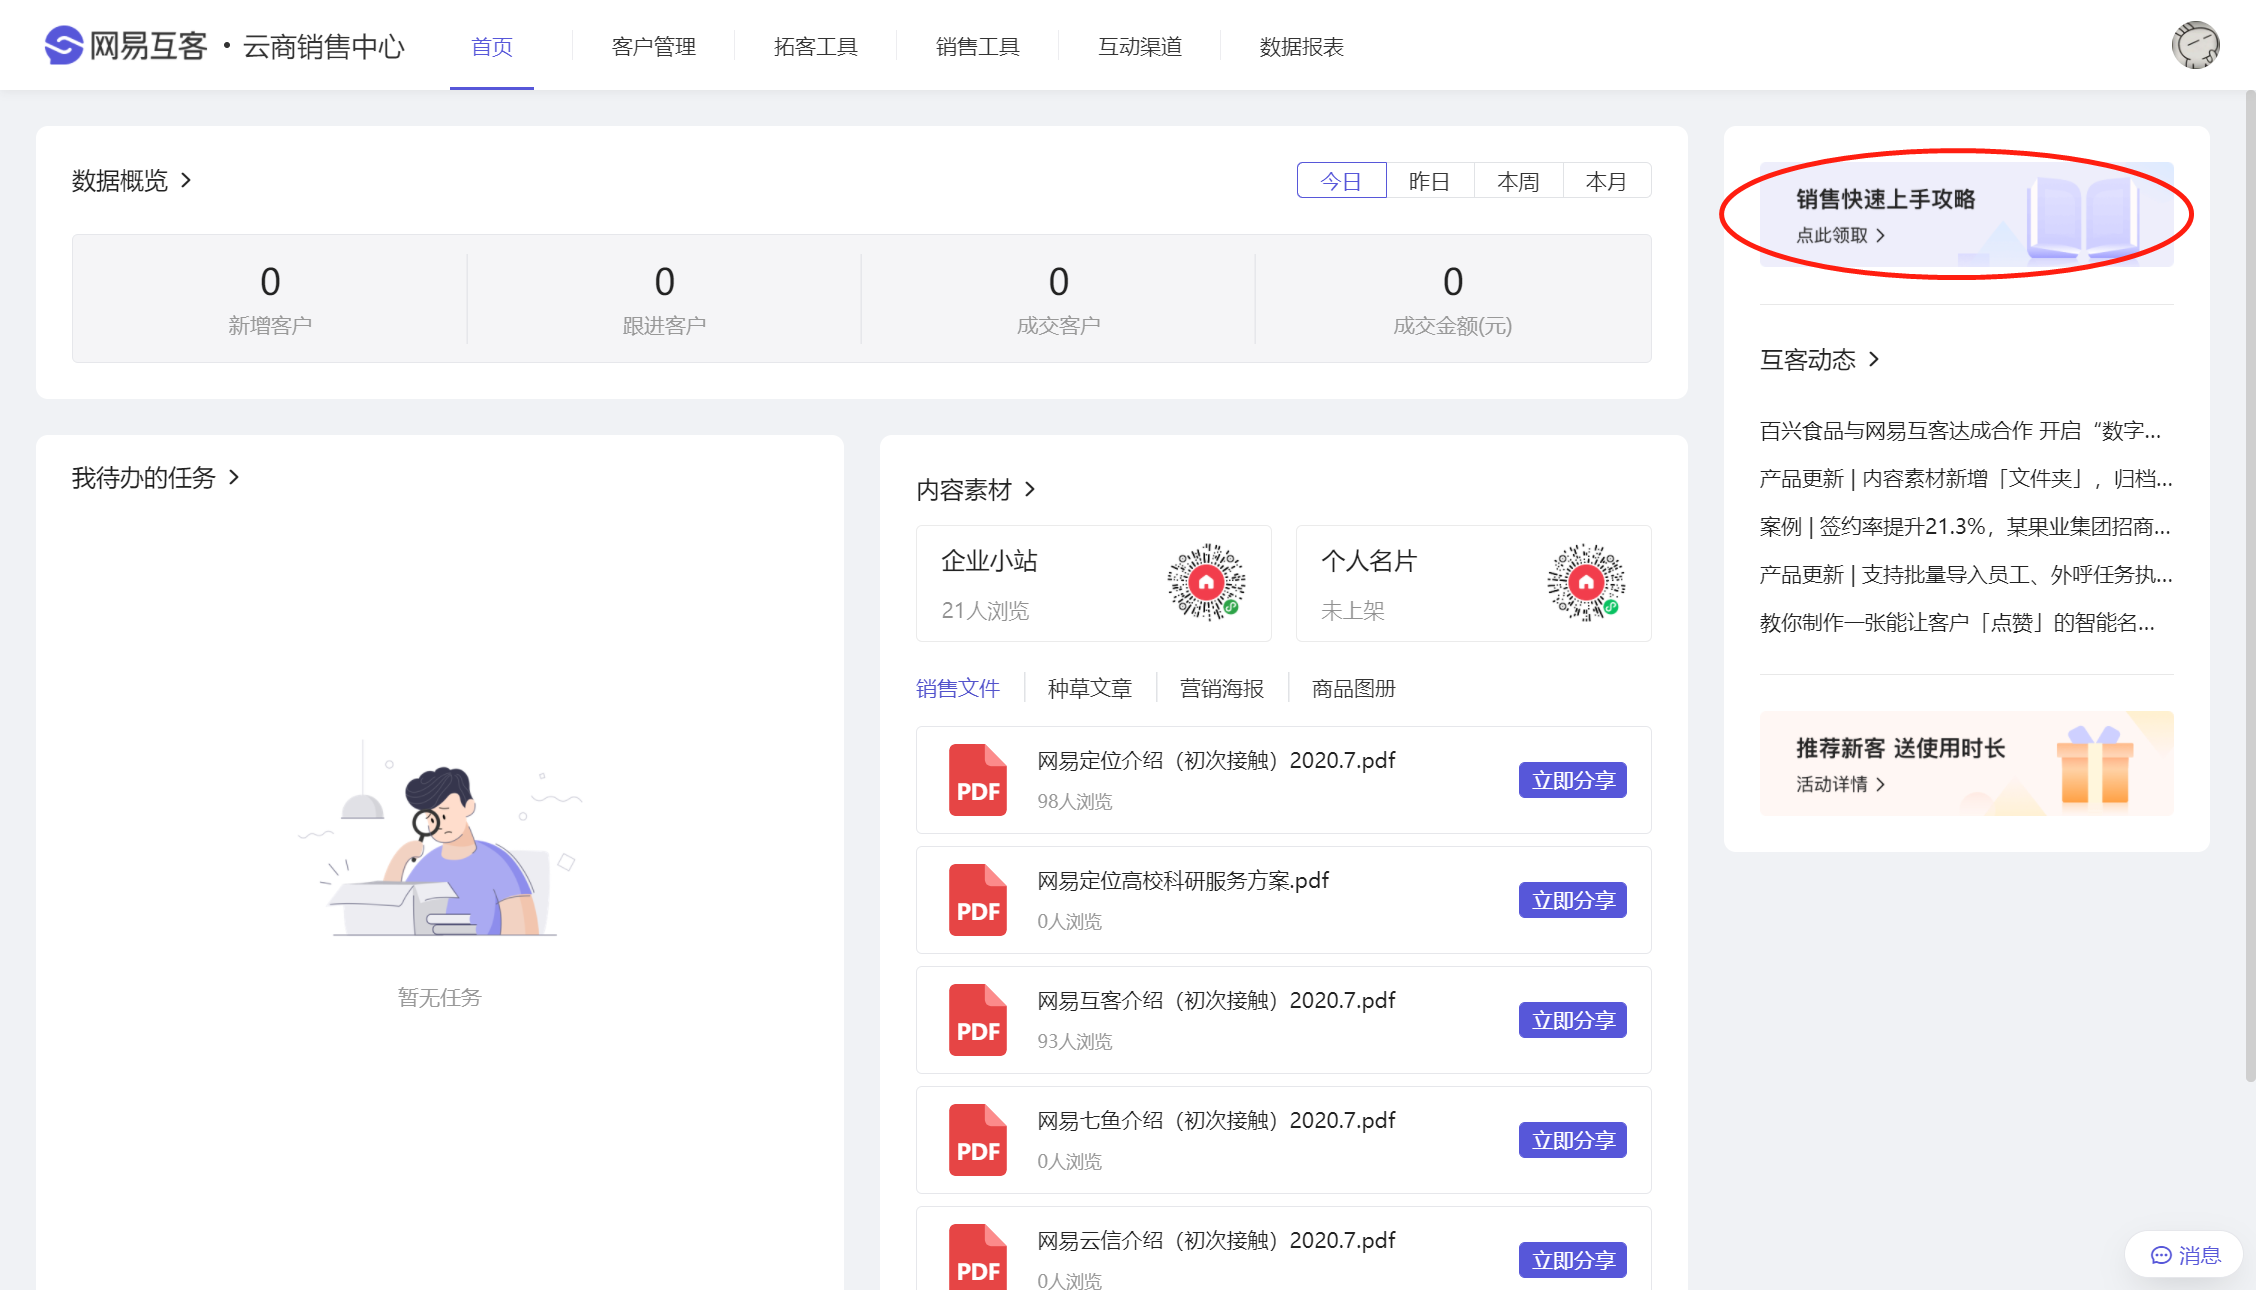Click PDF icon of 网易七鱼介绍 file
2256x1290 pixels.
point(977,1140)
